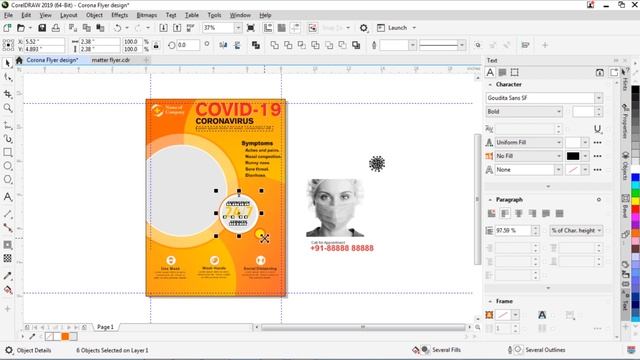Click the black background fill color swatch
The height and width of the screenshot is (360, 640).
[x=573, y=156]
